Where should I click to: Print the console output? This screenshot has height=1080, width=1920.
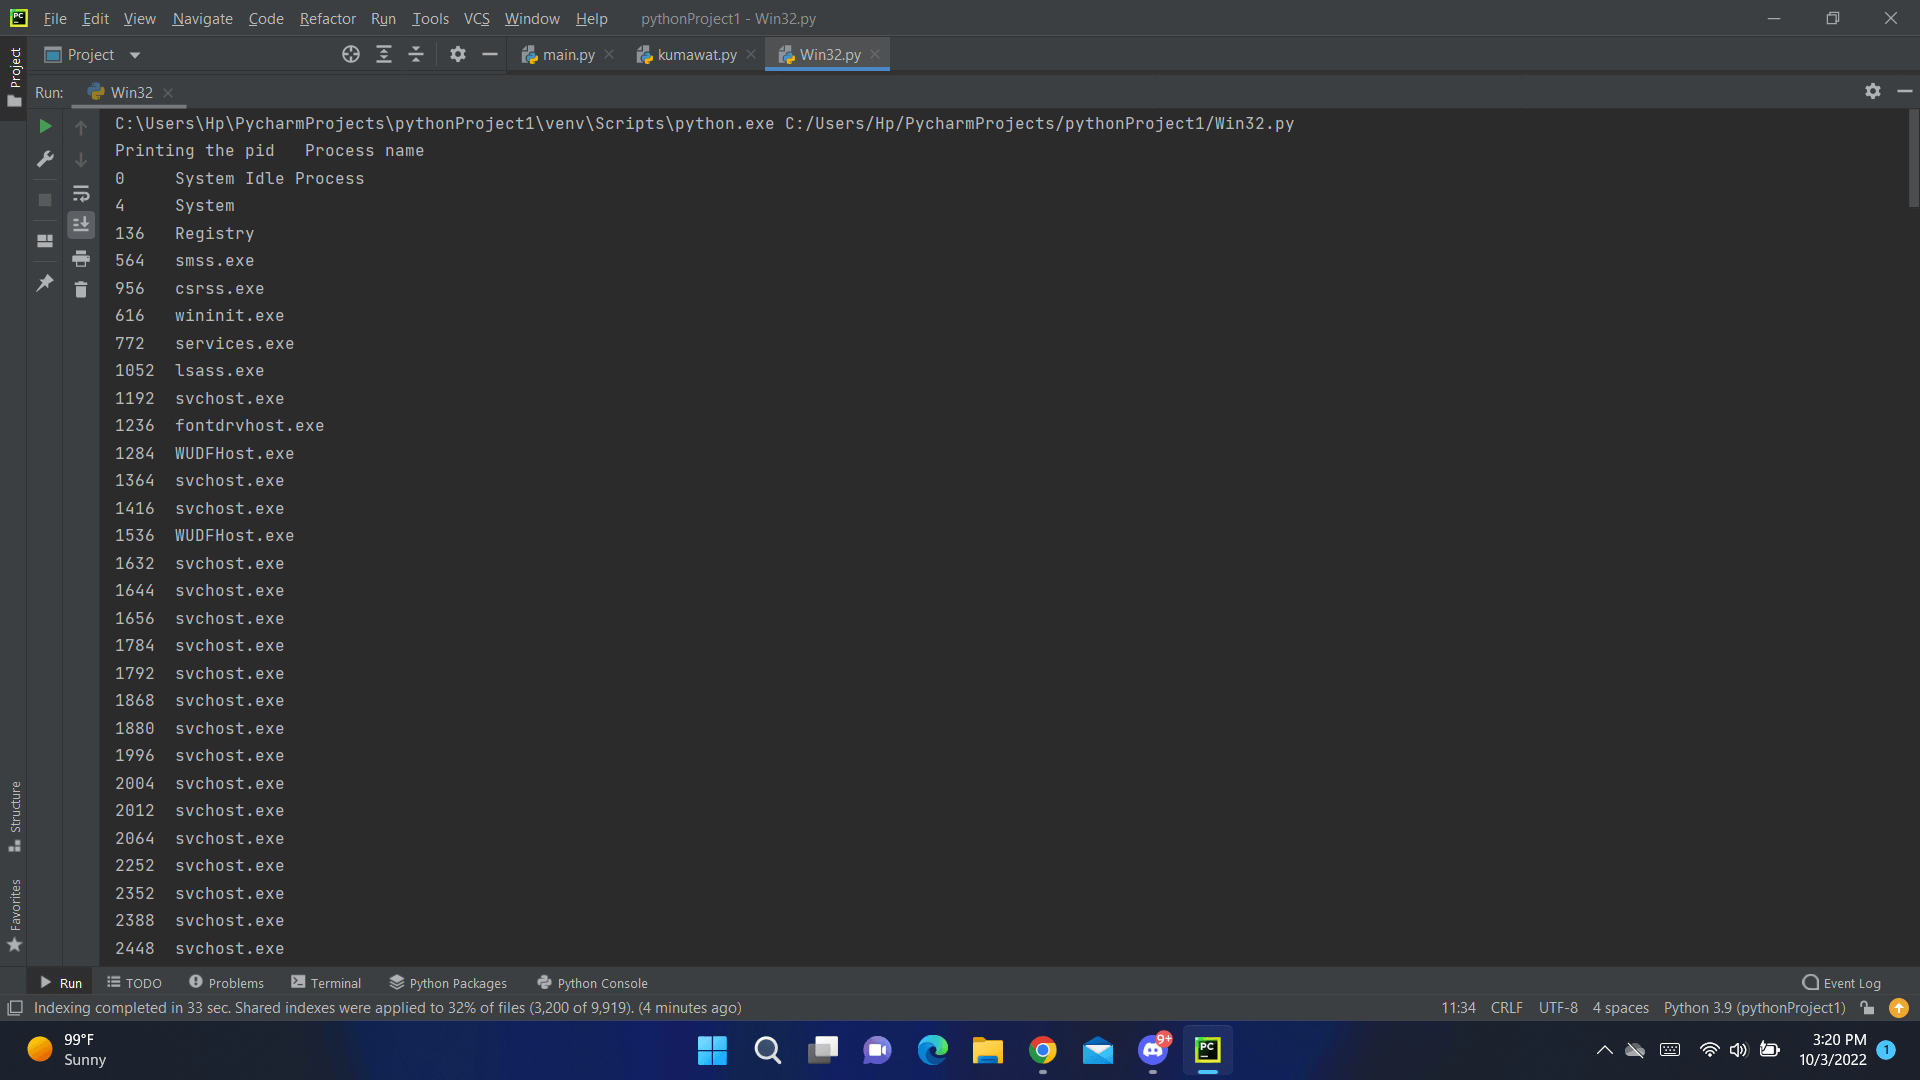(81, 258)
